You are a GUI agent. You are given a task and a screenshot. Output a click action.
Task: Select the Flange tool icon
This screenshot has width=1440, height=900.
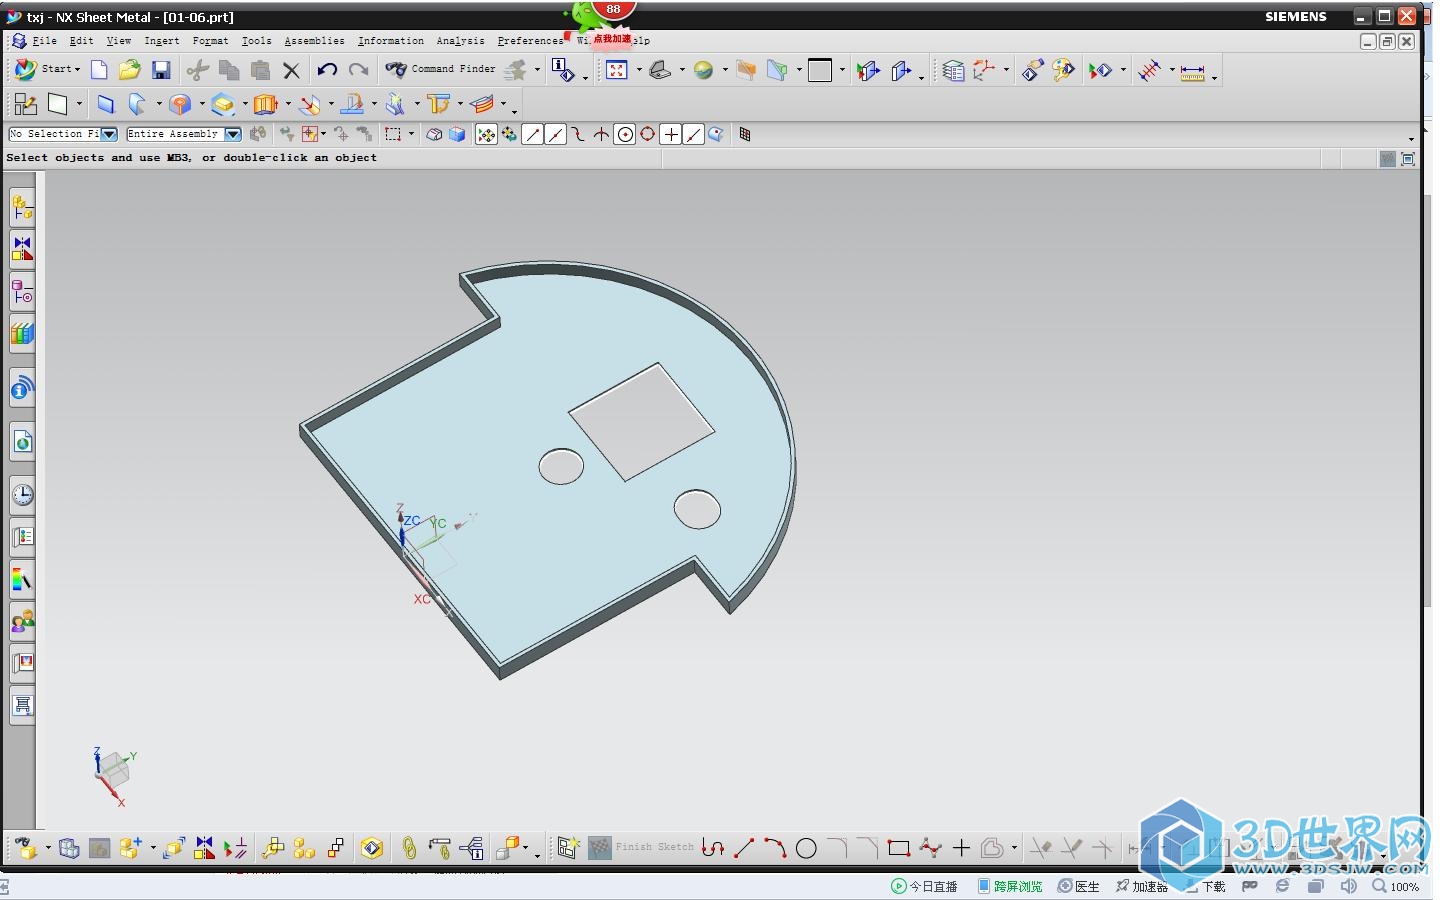(137, 104)
